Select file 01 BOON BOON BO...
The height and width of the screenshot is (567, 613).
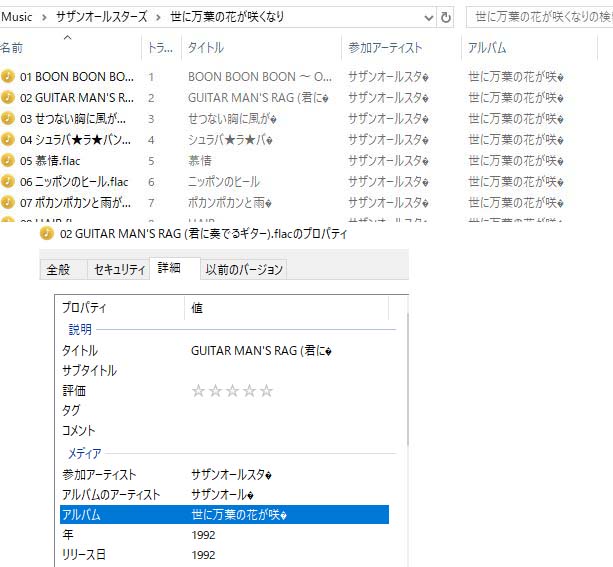point(77,76)
